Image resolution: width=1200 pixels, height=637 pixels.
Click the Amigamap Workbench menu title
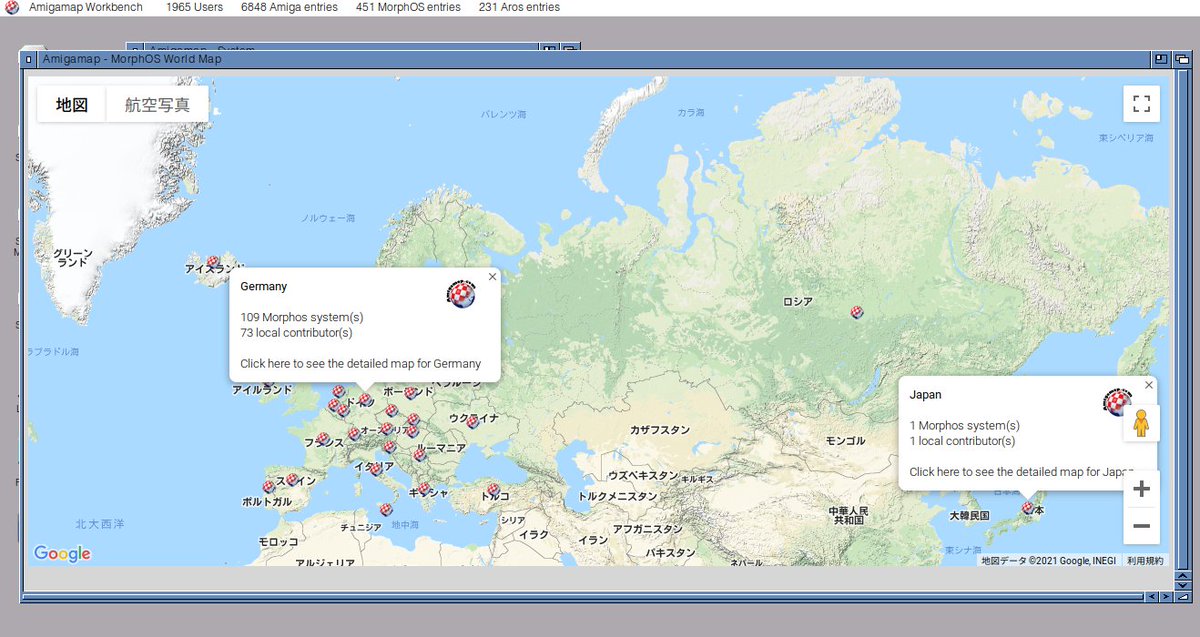pyautogui.click(x=86, y=7)
